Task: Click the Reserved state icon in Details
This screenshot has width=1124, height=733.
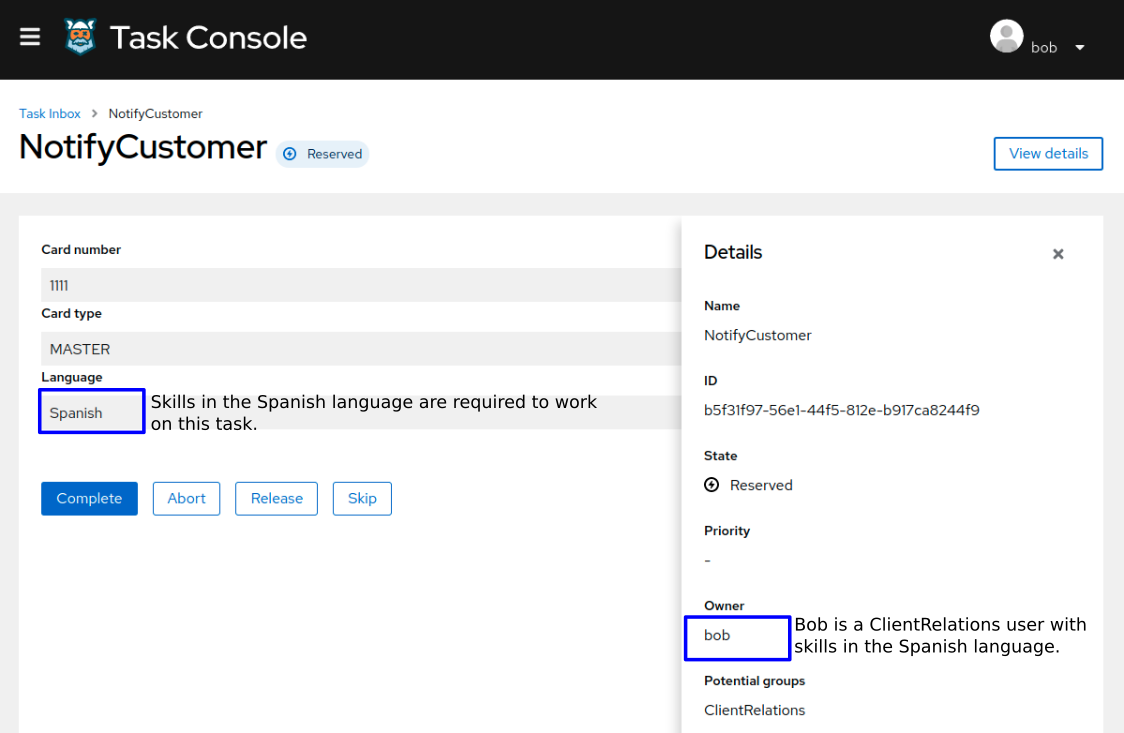Action: point(711,484)
